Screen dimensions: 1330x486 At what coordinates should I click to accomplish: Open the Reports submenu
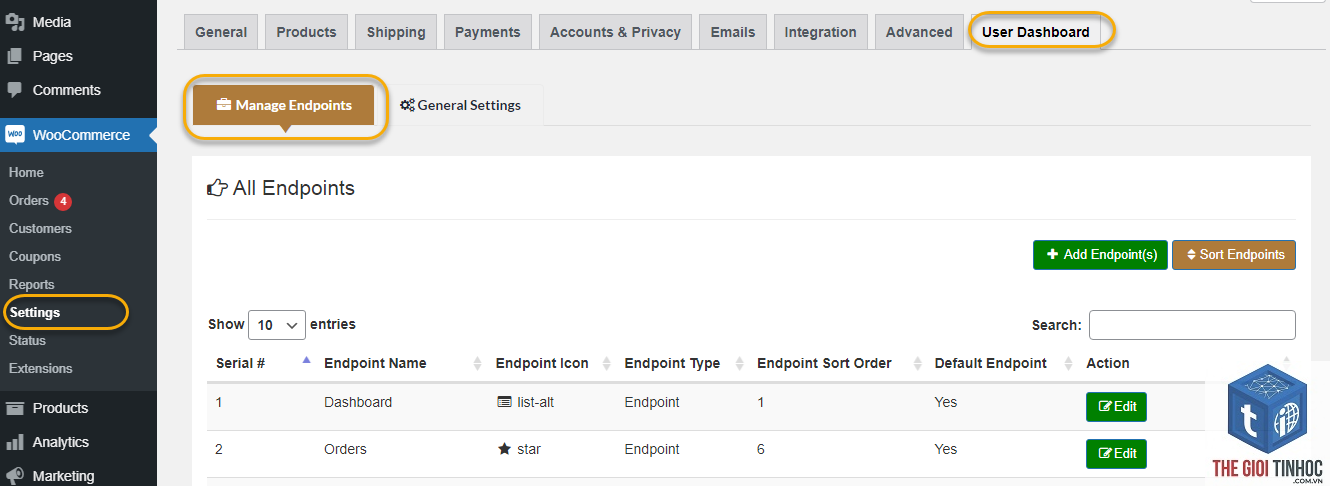(x=32, y=285)
